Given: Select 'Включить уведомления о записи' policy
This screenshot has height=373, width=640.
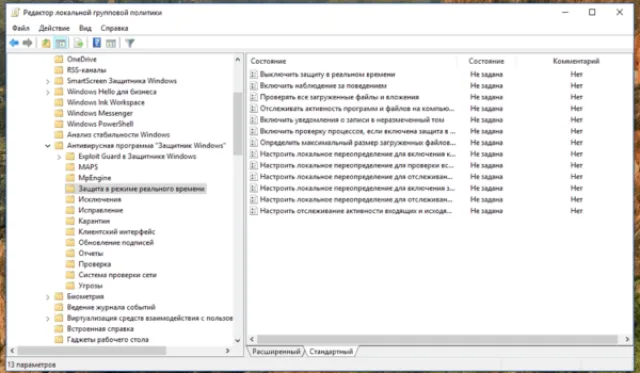Looking at the screenshot, I should click(352, 120).
